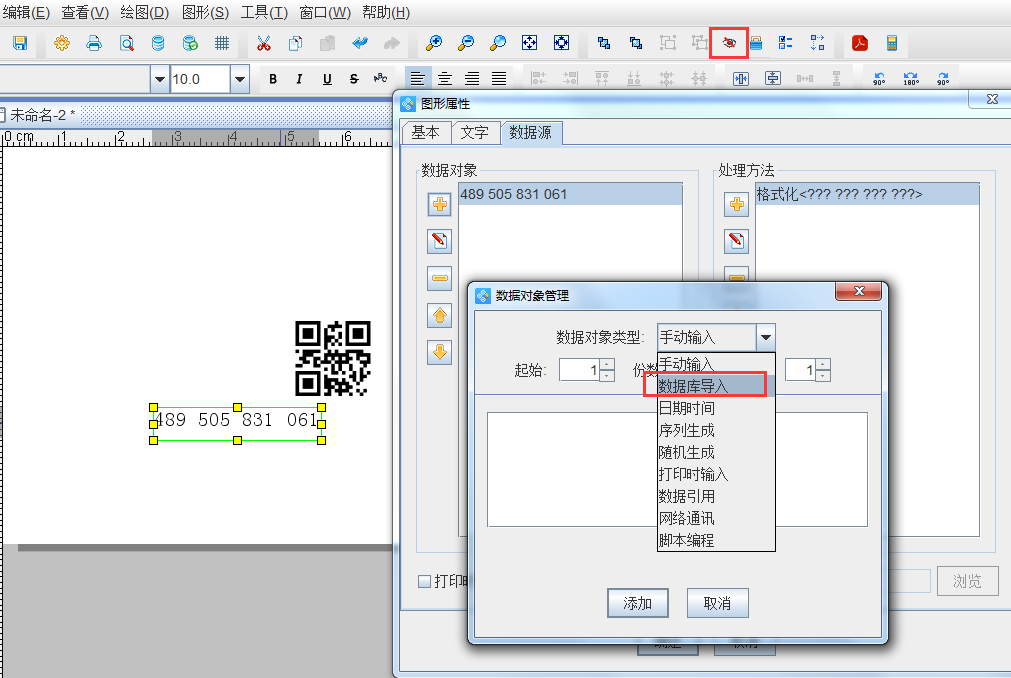The height and width of the screenshot is (678, 1011).
Task: Move the data object up with the arrow icon
Action: tap(439, 316)
